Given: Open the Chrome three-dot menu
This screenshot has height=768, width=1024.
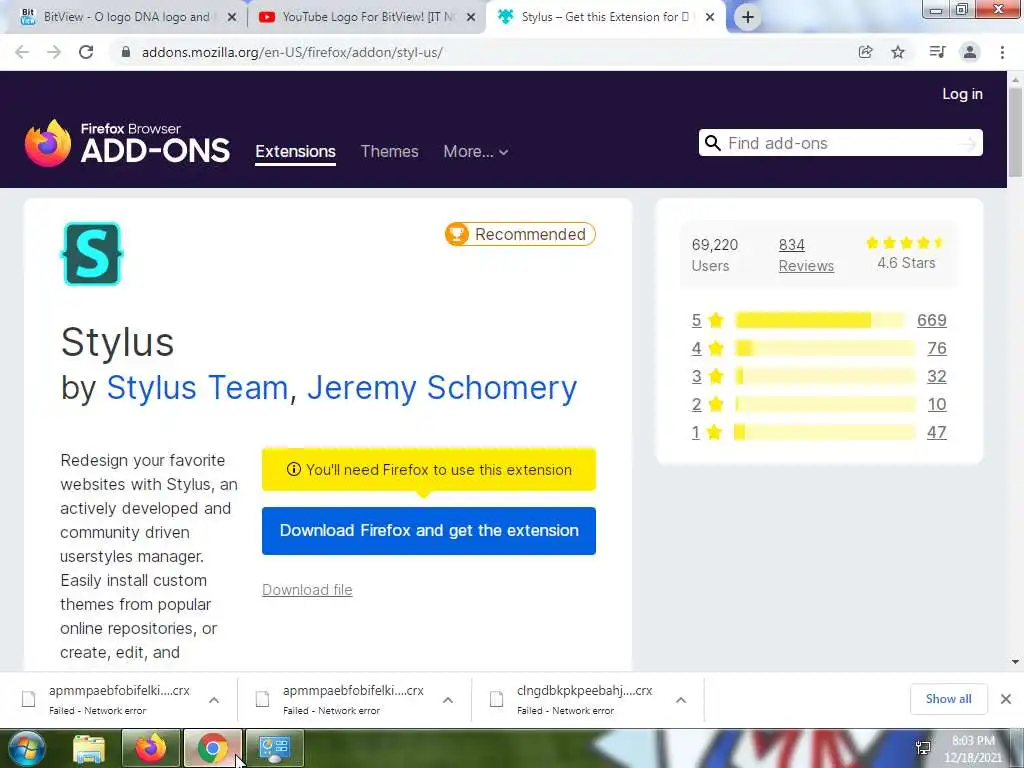Looking at the screenshot, I should [x=1002, y=52].
